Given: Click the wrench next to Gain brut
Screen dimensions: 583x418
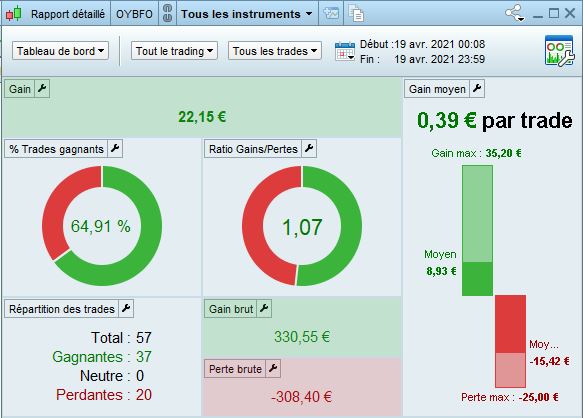Looking at the screenshot, I should coord(264,308).
